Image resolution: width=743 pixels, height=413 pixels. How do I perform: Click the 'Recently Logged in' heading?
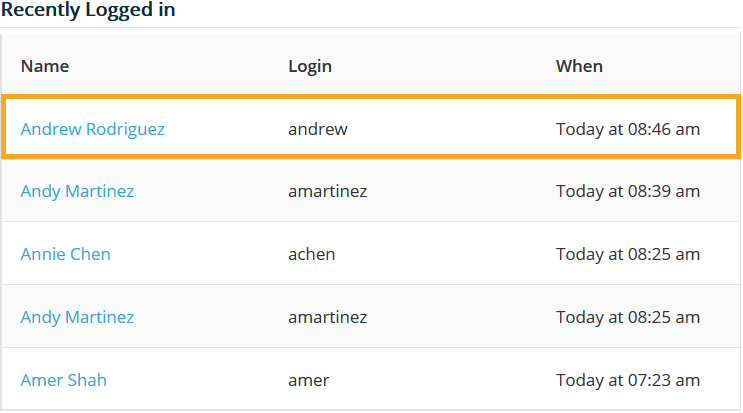89,11
